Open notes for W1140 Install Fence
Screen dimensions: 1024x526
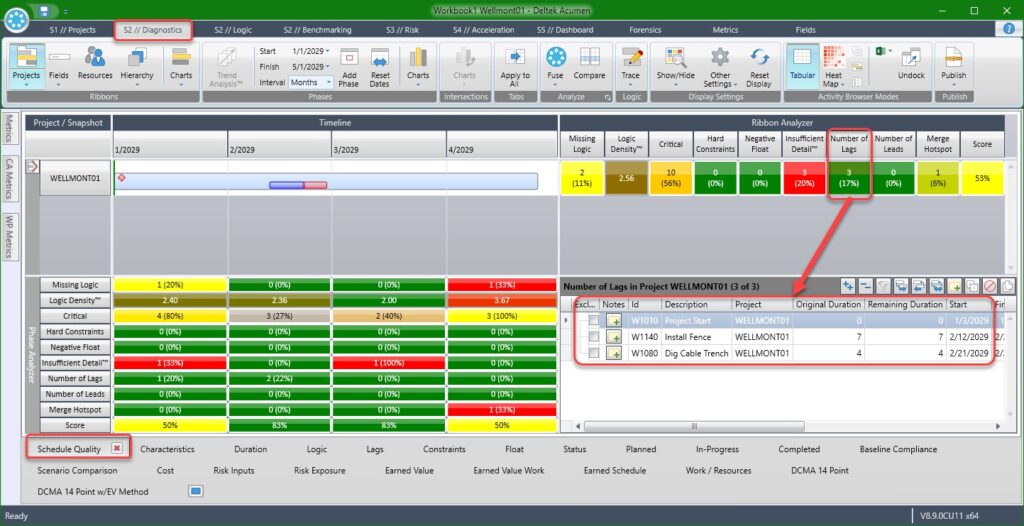coord(614,337)
